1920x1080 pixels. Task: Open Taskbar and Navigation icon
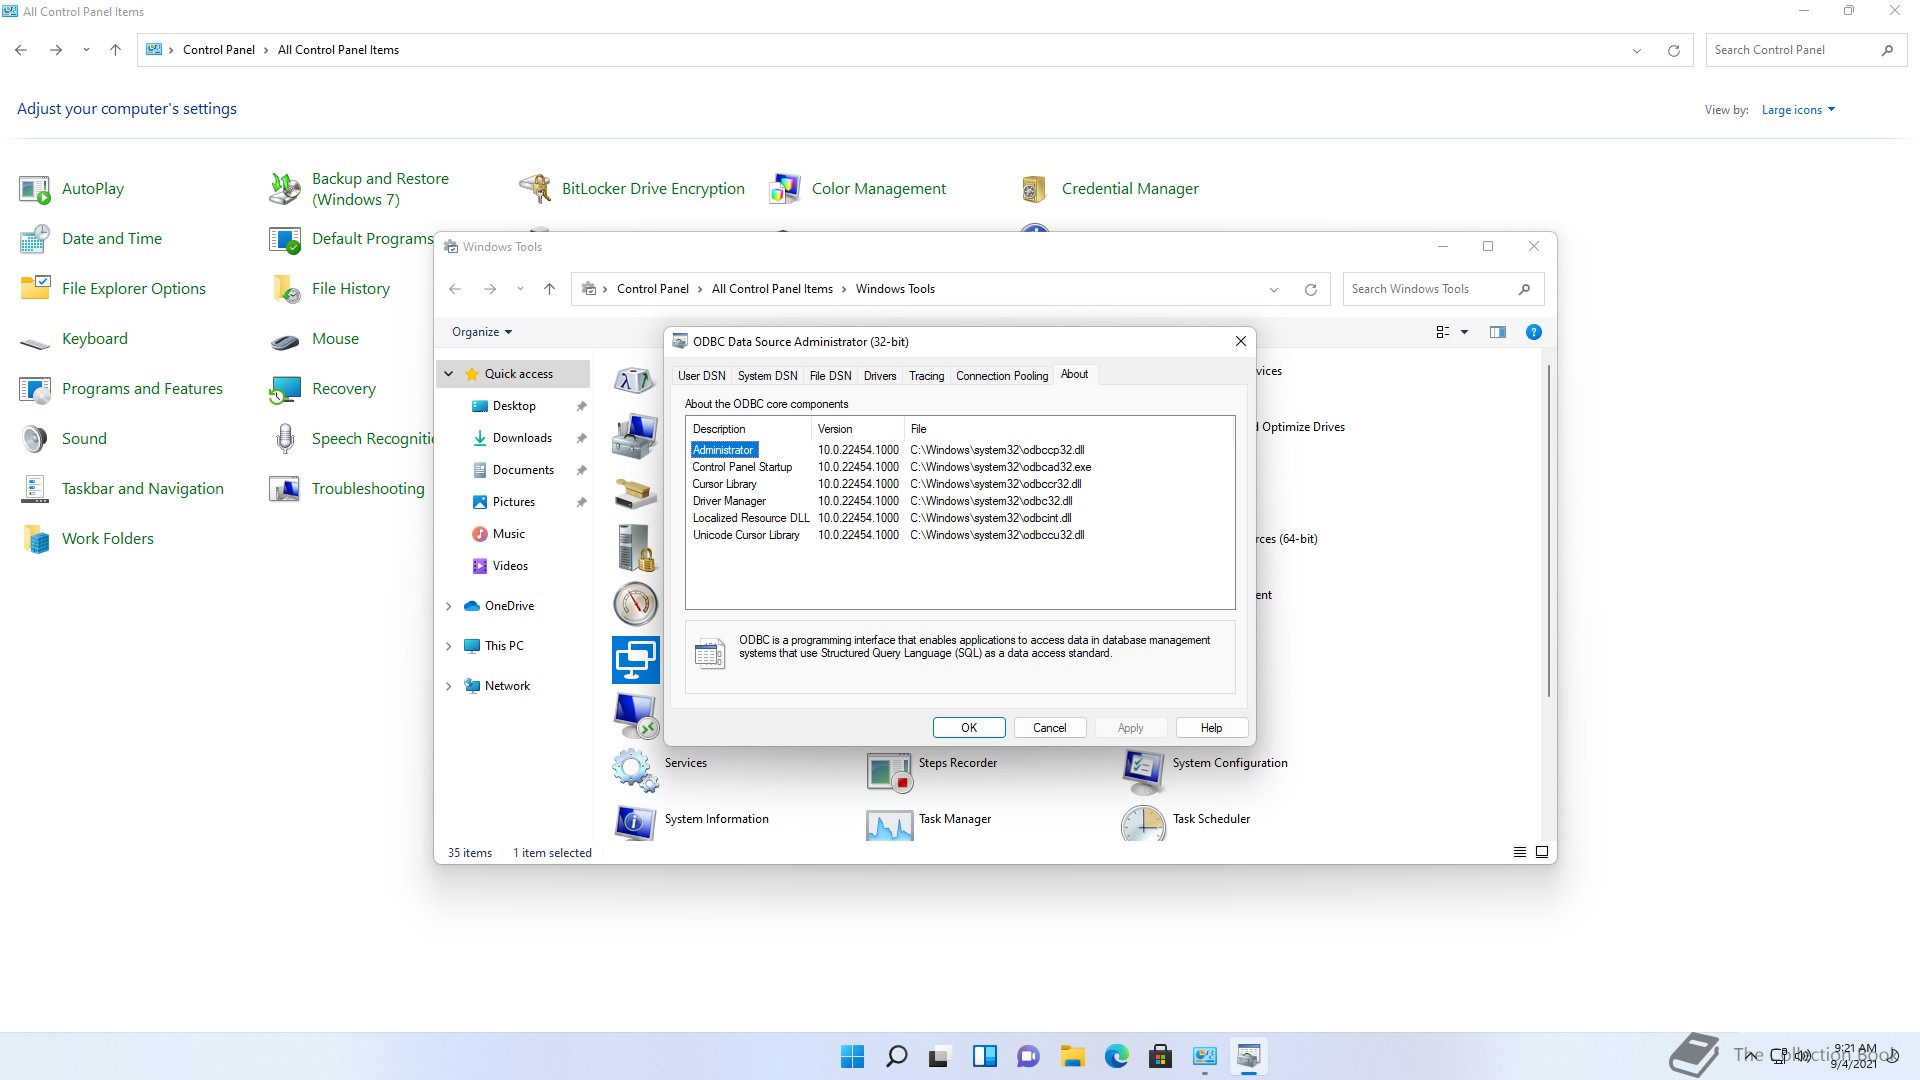tap(35, 489)
